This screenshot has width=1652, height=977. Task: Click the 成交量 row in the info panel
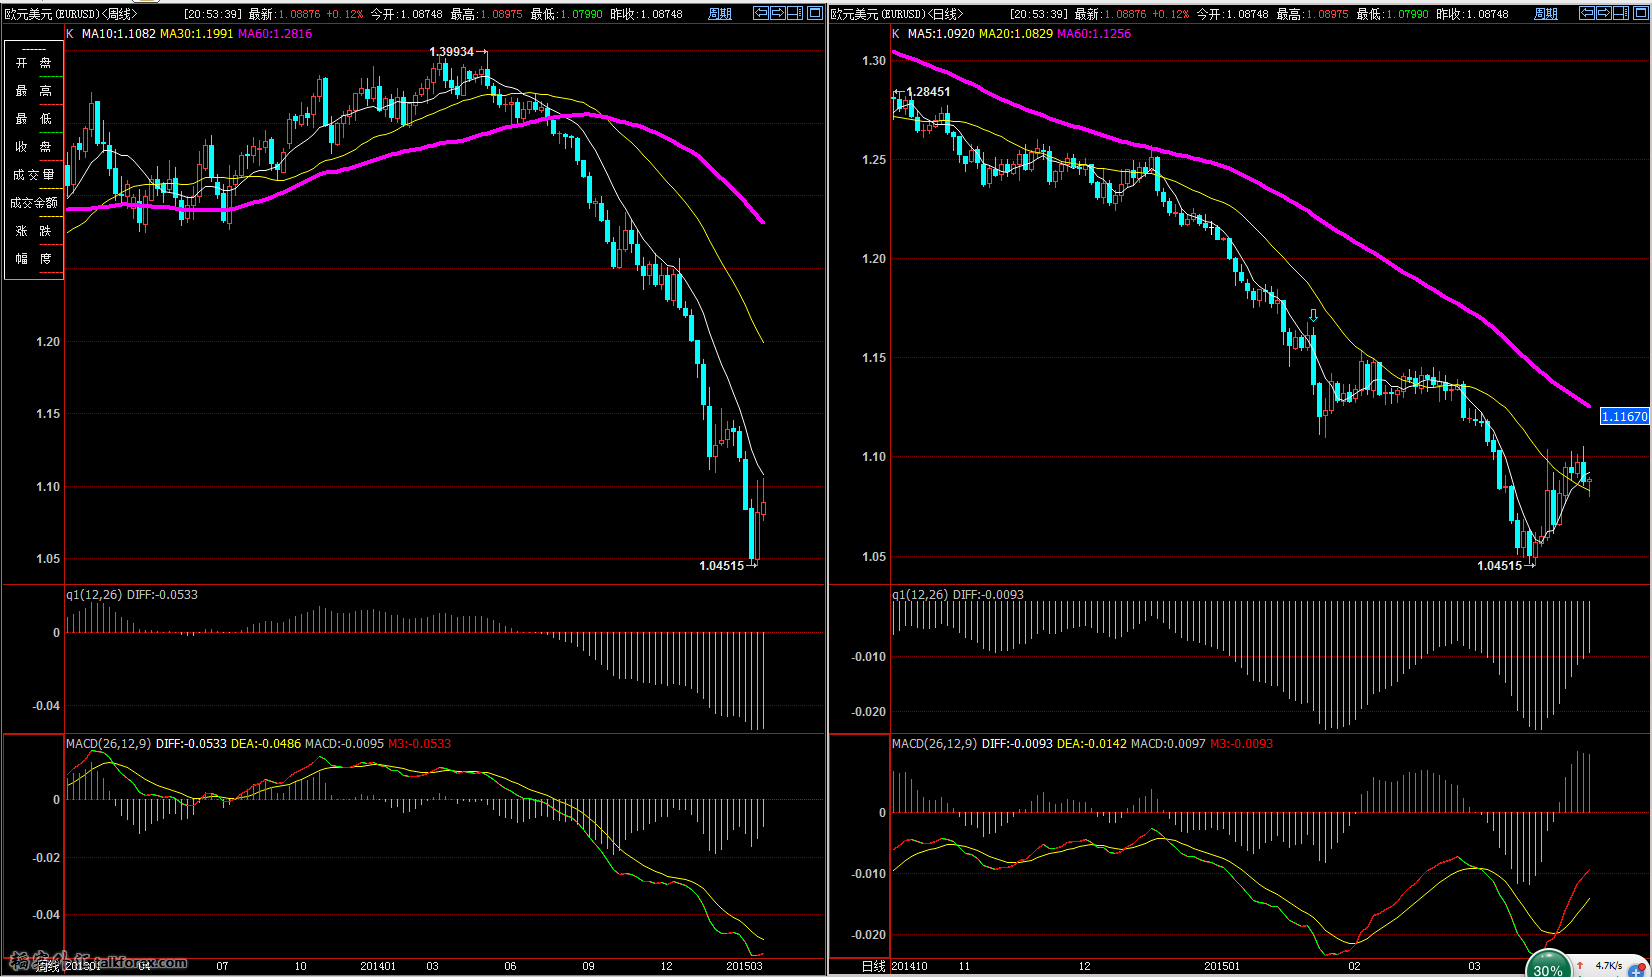34,175
